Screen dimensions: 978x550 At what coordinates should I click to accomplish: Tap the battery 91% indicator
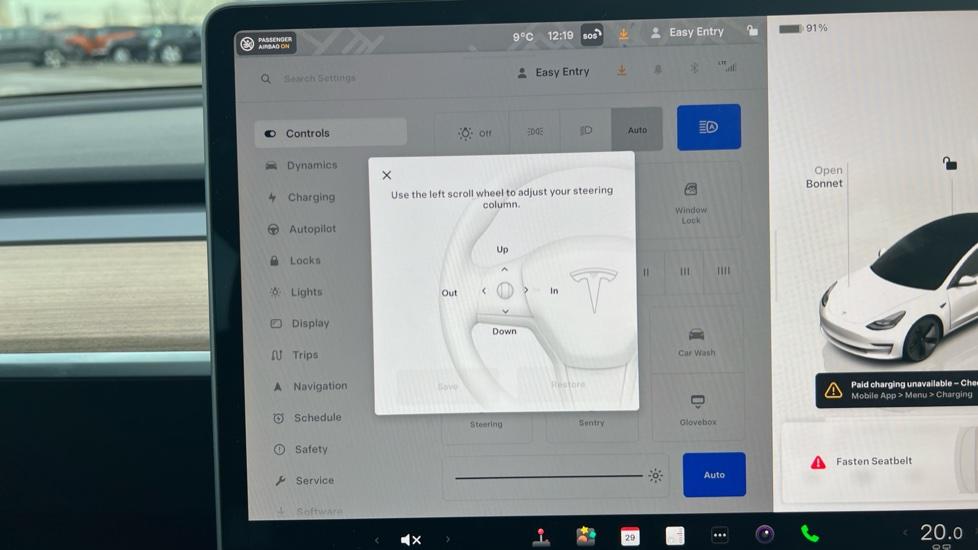[803, 28]
